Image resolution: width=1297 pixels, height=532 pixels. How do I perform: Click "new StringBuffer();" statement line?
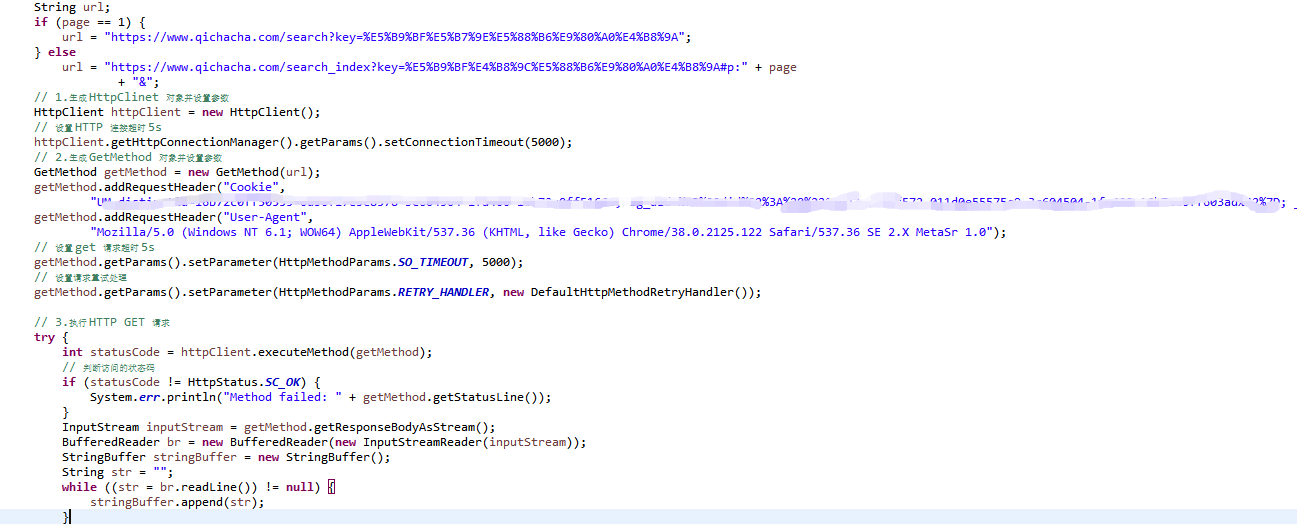(x=226, y=457)
